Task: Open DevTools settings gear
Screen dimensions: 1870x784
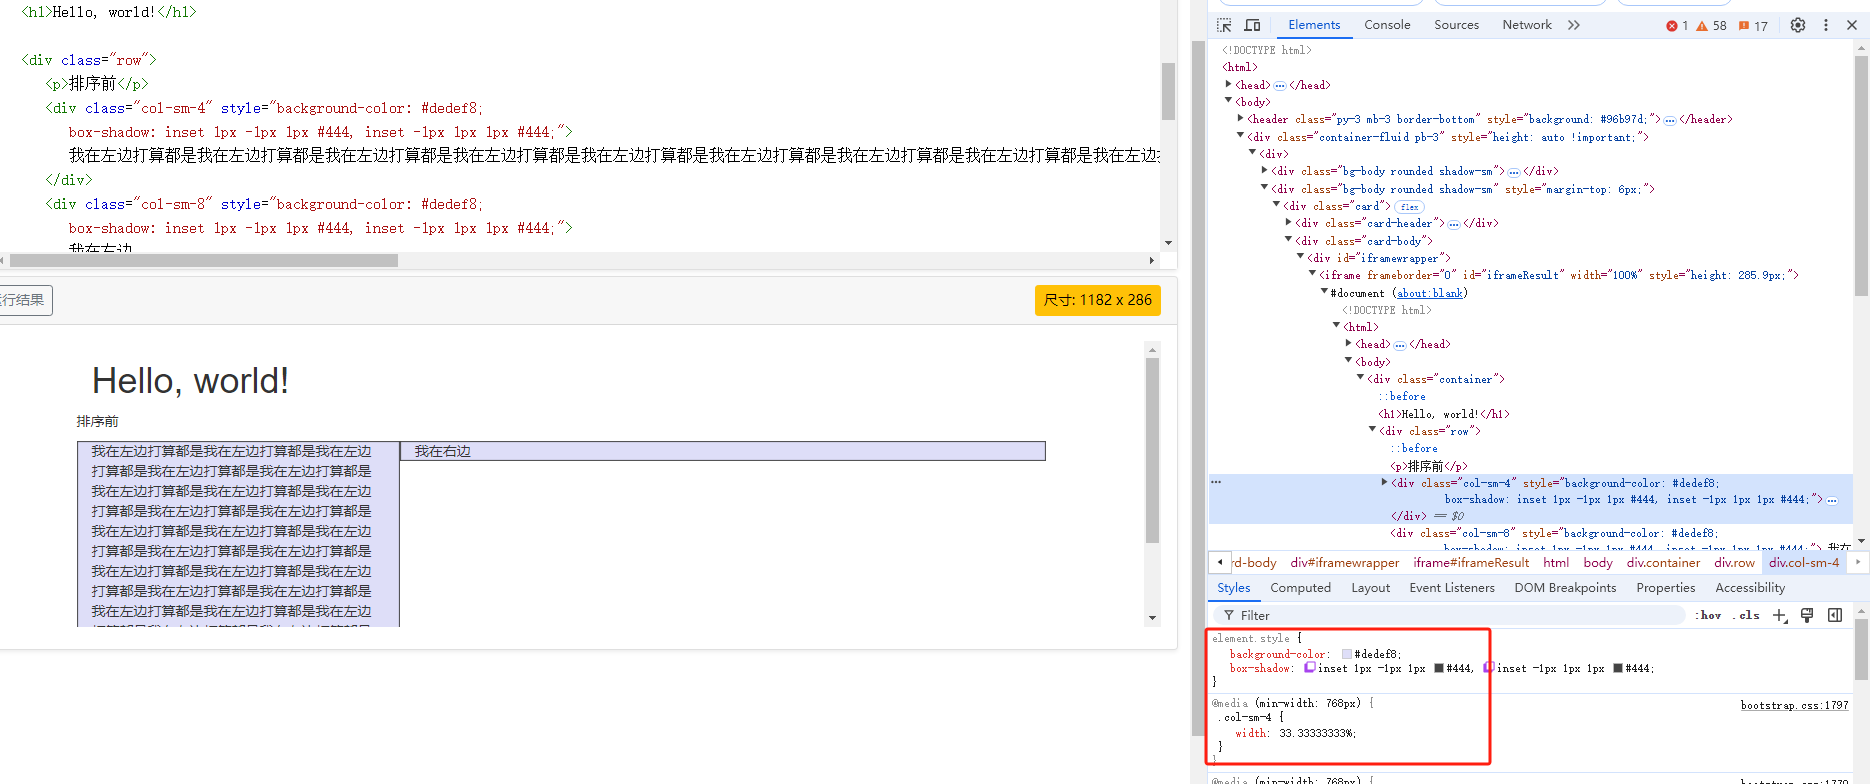Action: pos(1798,25)
